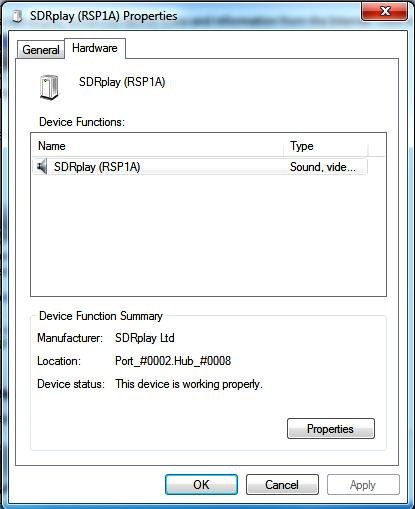The image size is (415, 509).
Task: Select SDRplay (RSP1A) row in Device Functions
Action: coord(200,166)
